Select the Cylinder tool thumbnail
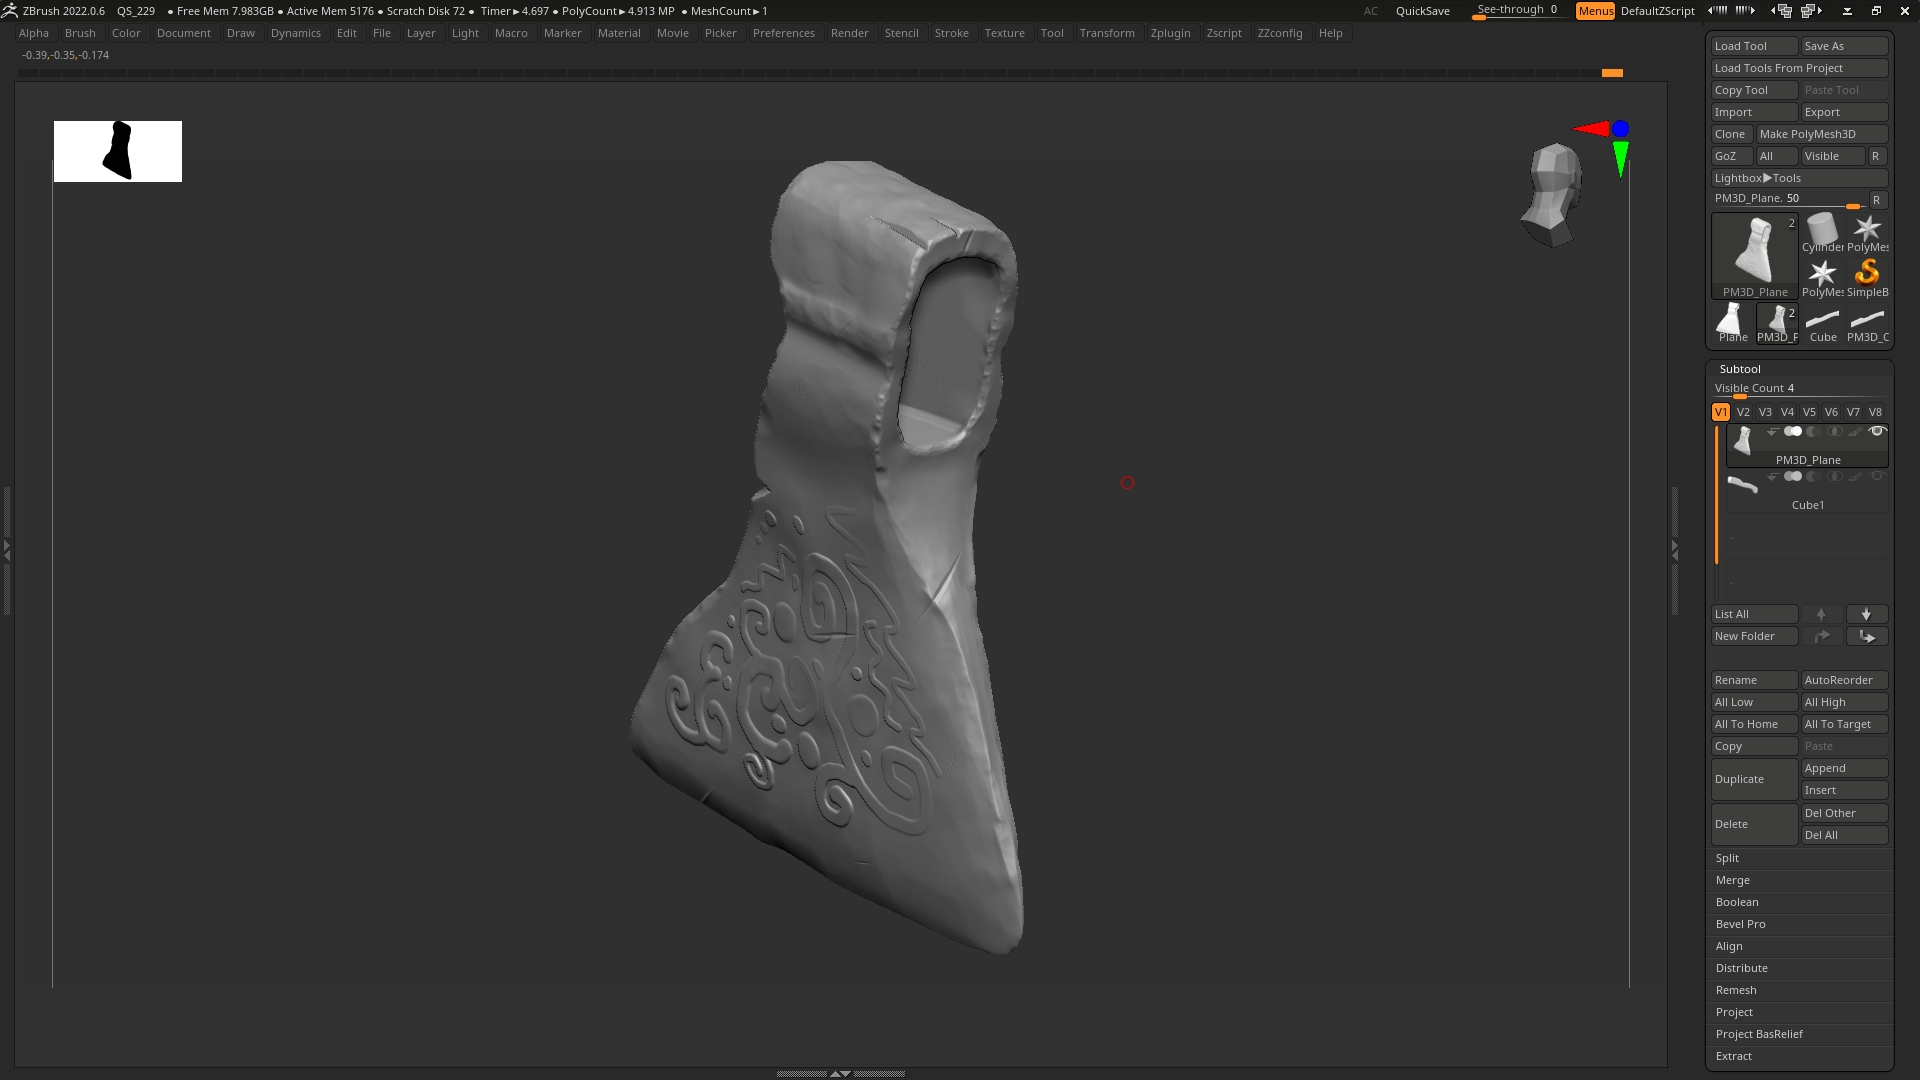This screenshot has height=1080, width=1920. pyautogui.click(x=1822, y=233)
